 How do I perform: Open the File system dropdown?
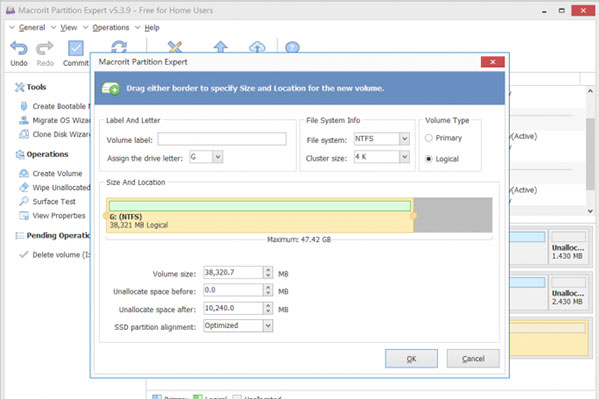(x=404, y=138)
